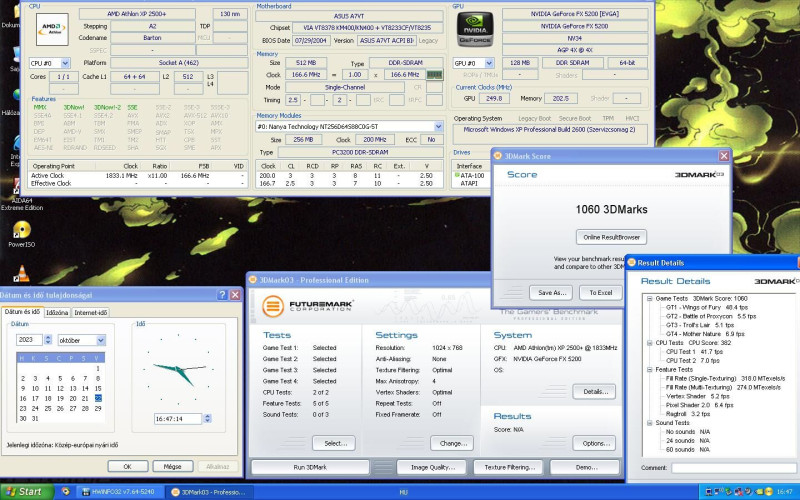Click the Run 3DMark button

point(310,467)
